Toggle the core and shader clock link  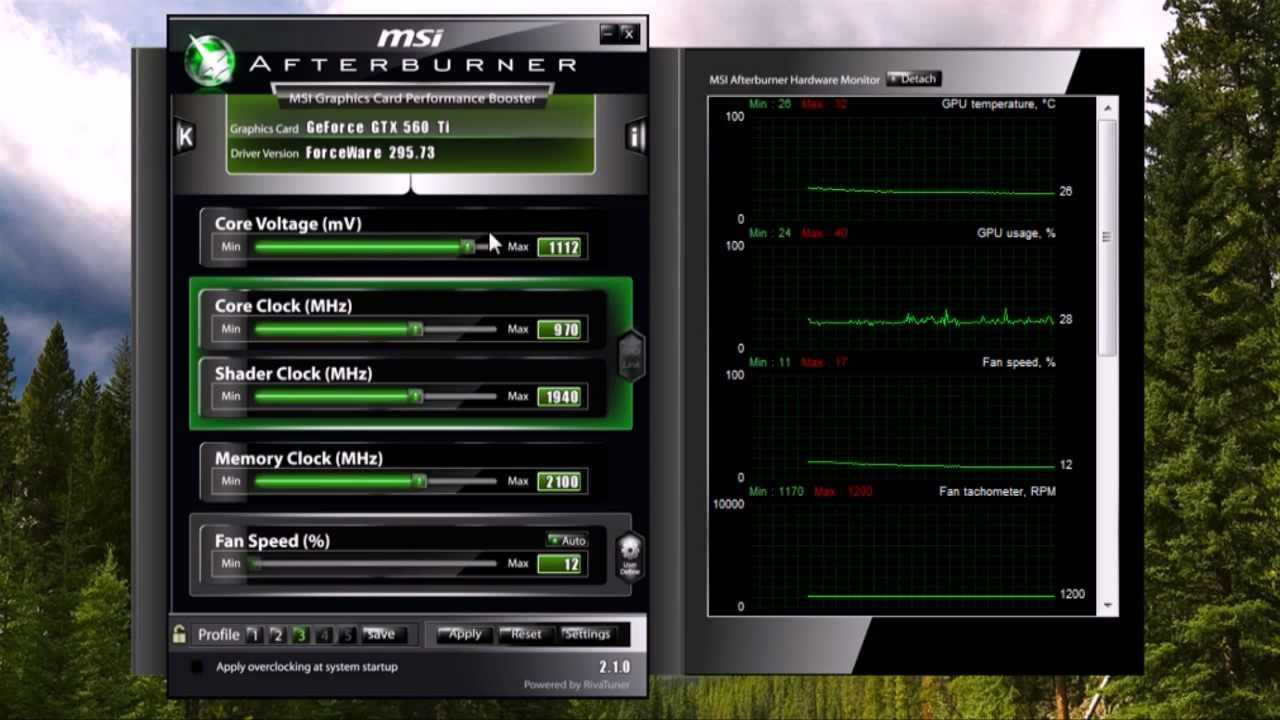click(x=631, y=356)
